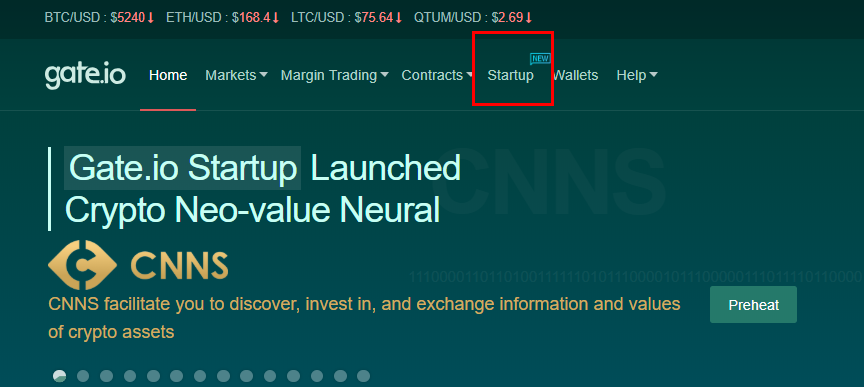This screenshot has height=387, width=864.
Task: Open the Startup menu item
Action: point(510,75)
